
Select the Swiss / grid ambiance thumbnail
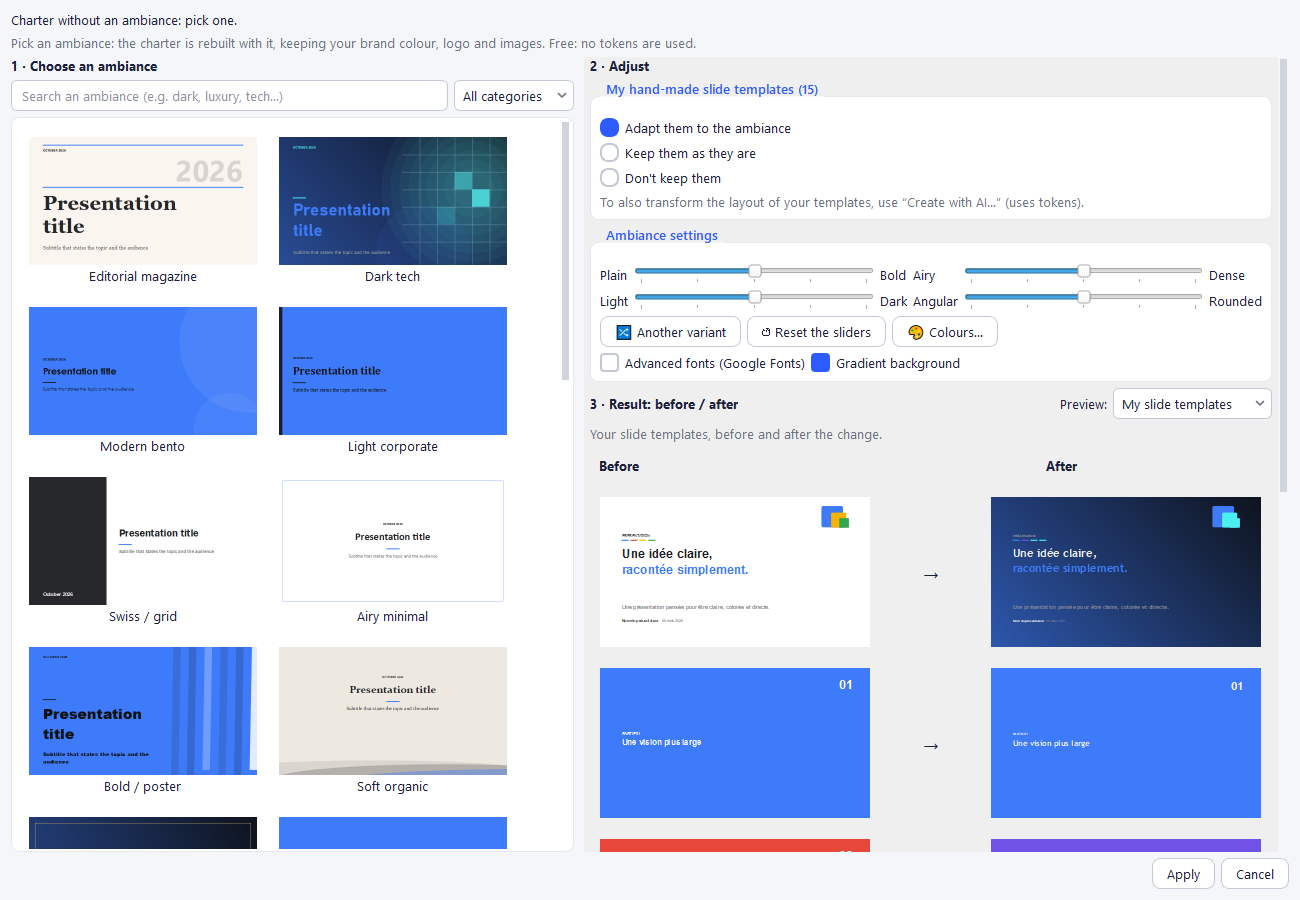[143, 541]
